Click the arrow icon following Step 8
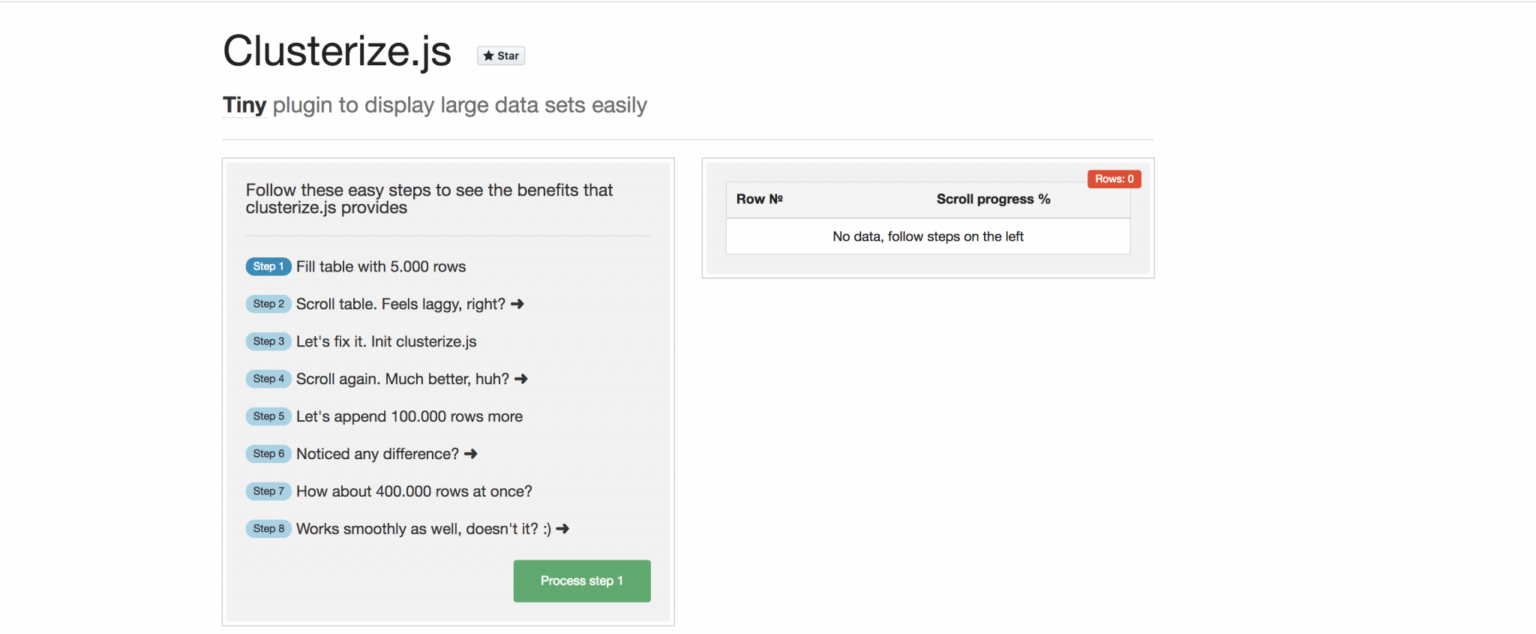Image resolution: width=1536 pixels, height=634 pixels. [x=563, y=528]
